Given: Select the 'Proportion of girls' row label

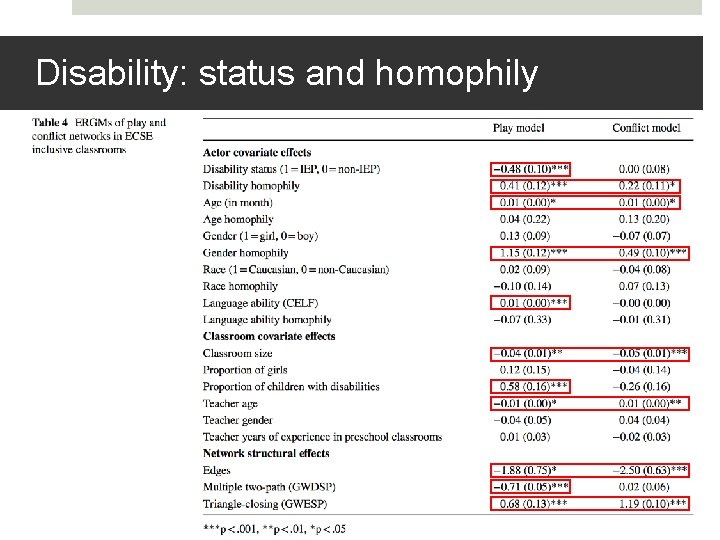Looking at the screenshot, I should tap(245, 370).
